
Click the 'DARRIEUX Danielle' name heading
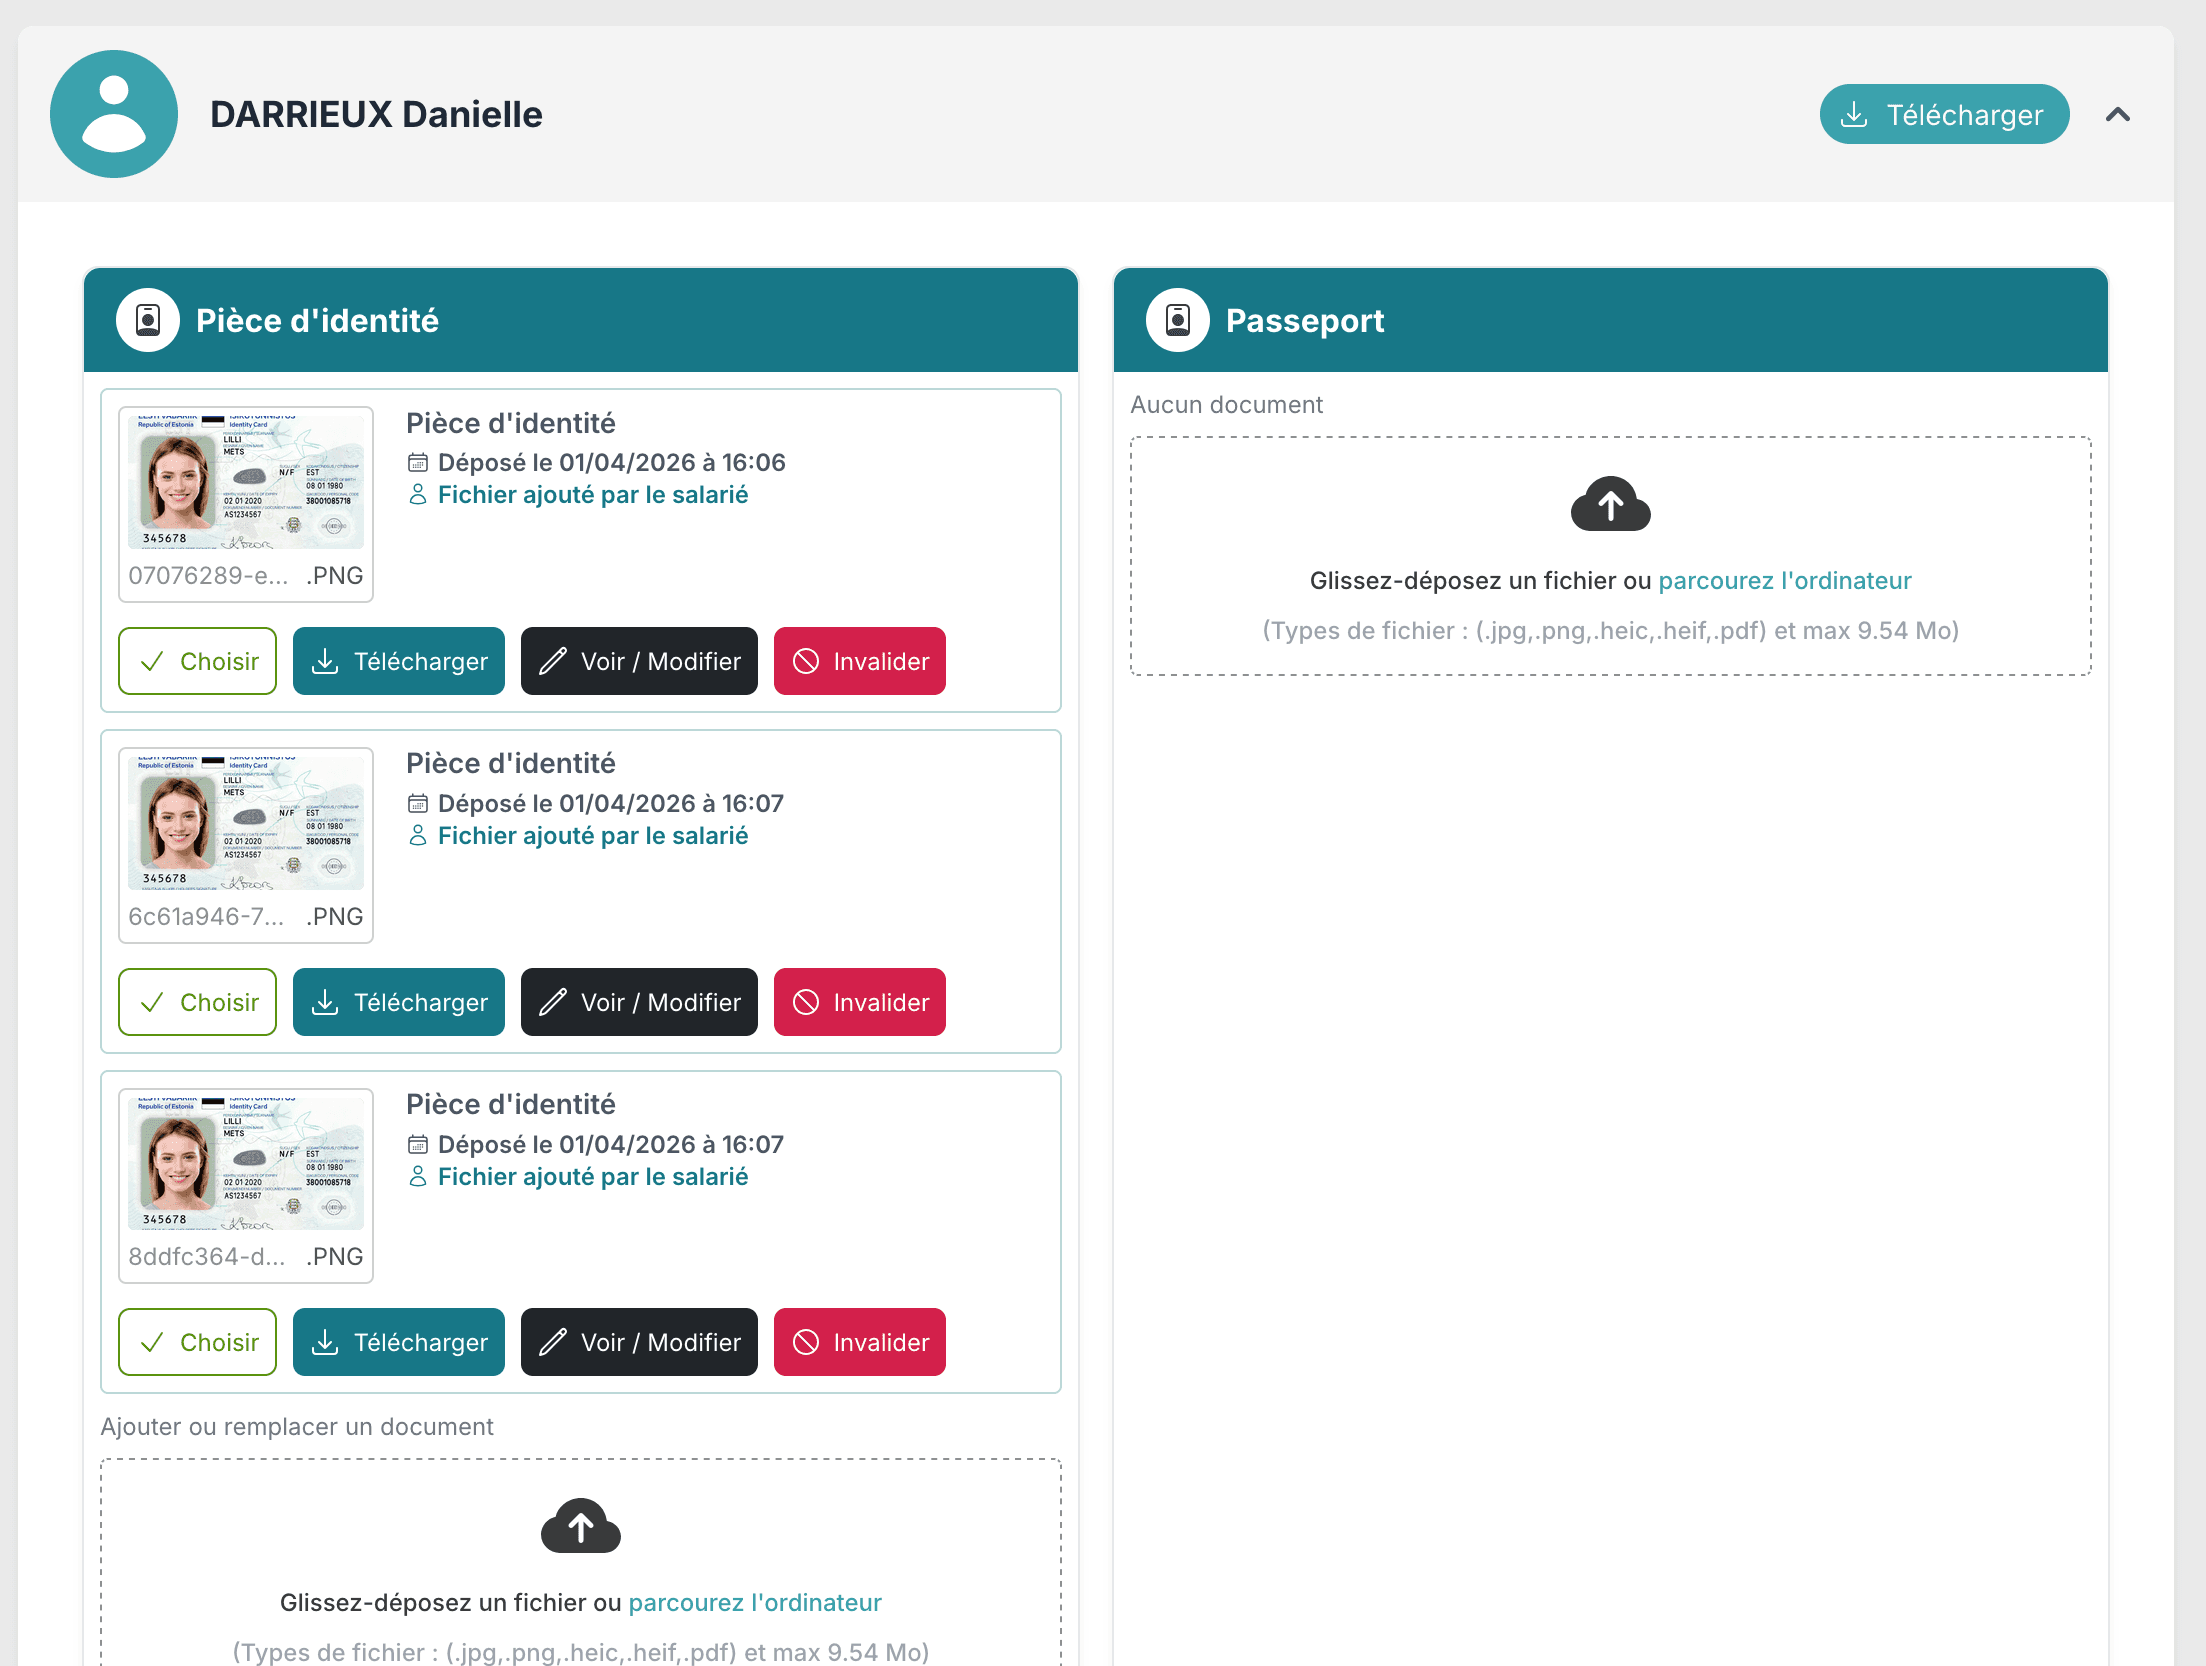[x=376, y=114]
